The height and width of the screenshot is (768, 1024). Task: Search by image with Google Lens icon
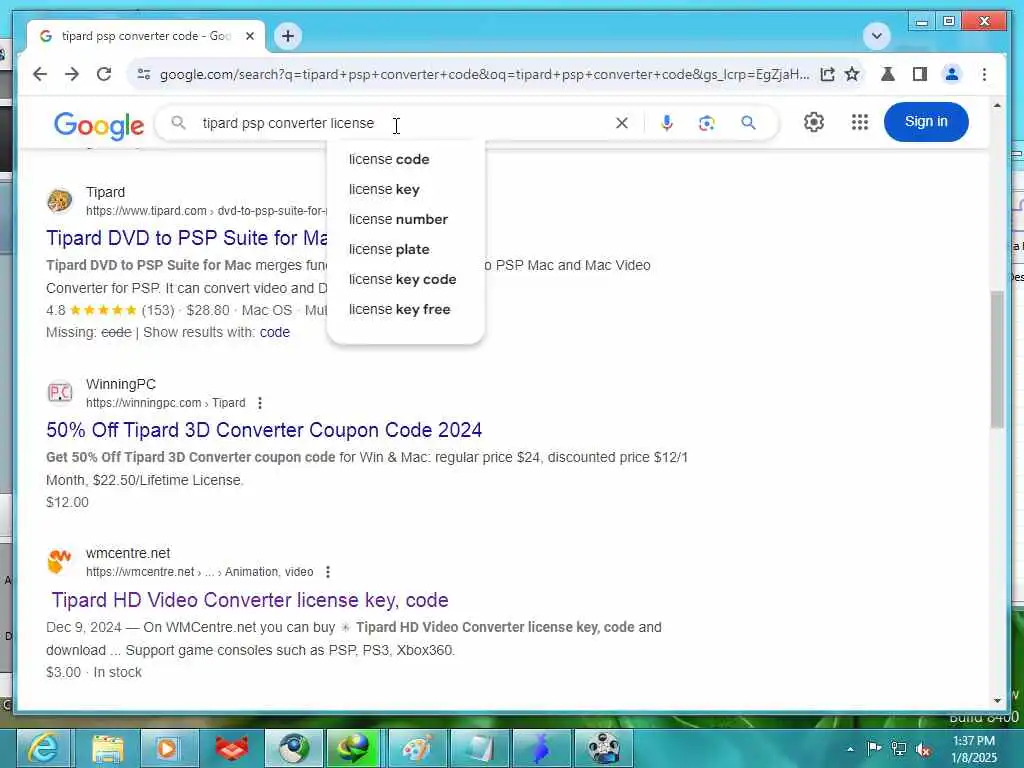pyautogui.click(x=706, y=123)
